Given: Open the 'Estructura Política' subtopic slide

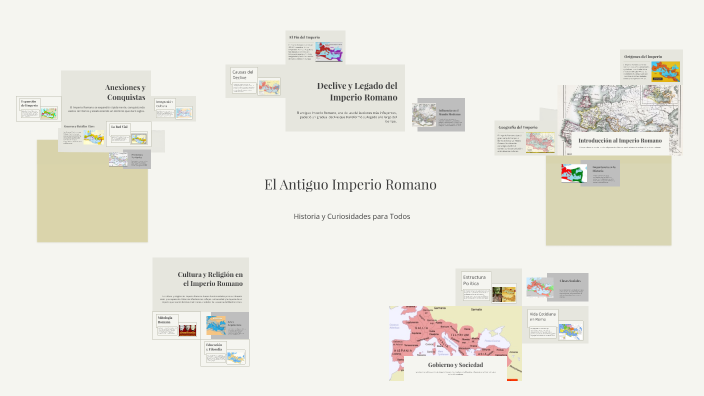Looking at the screenshot, I should tap(488, 287).
